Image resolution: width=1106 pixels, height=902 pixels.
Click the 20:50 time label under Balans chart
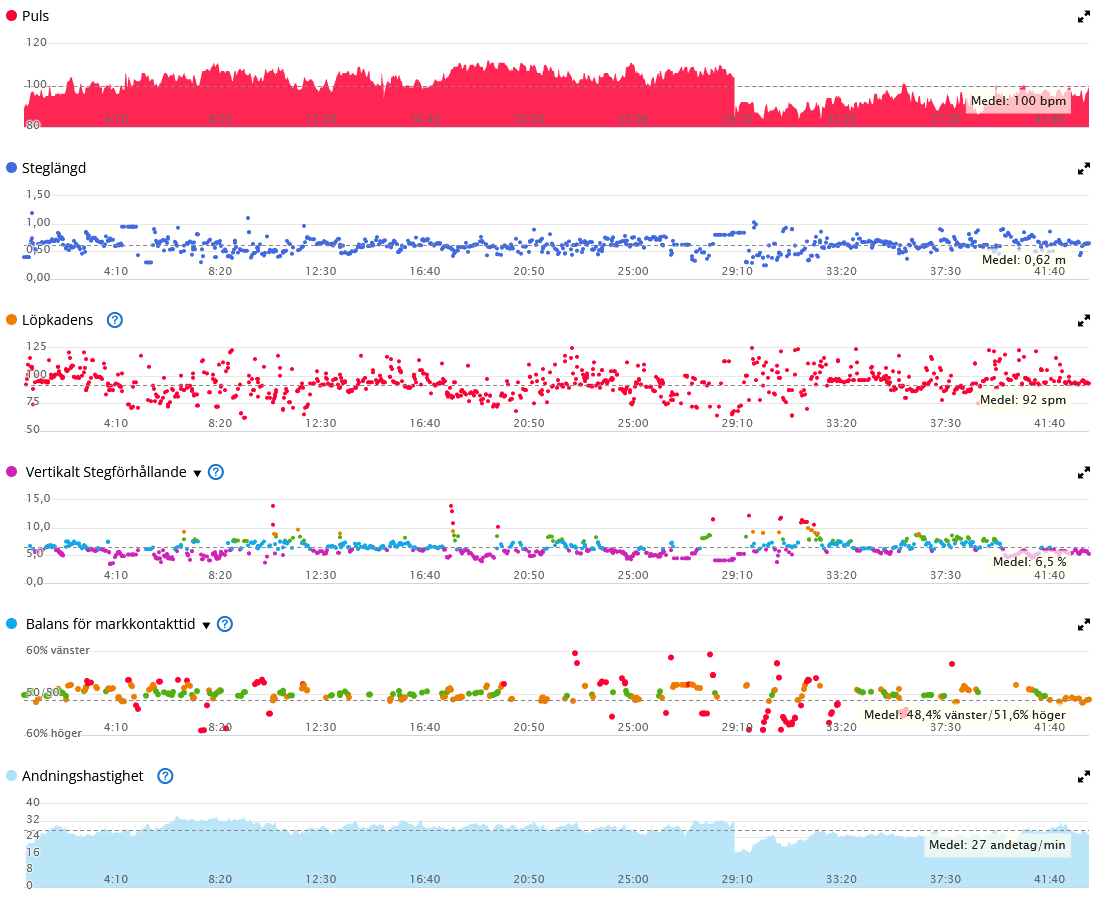tap(529, 727)
